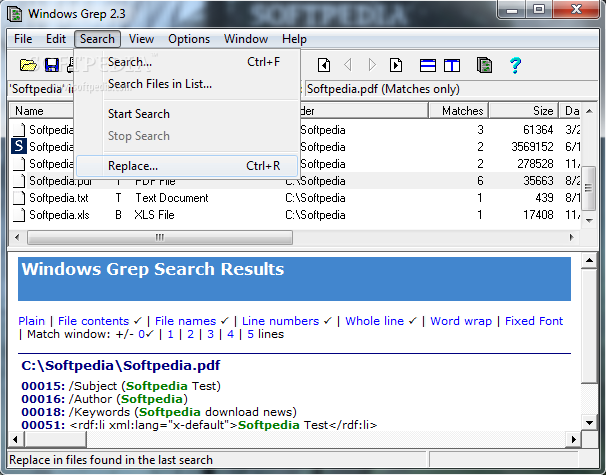Click the size value 3569152
This screenshot has width=606, height=475.
tap(532, 147)
